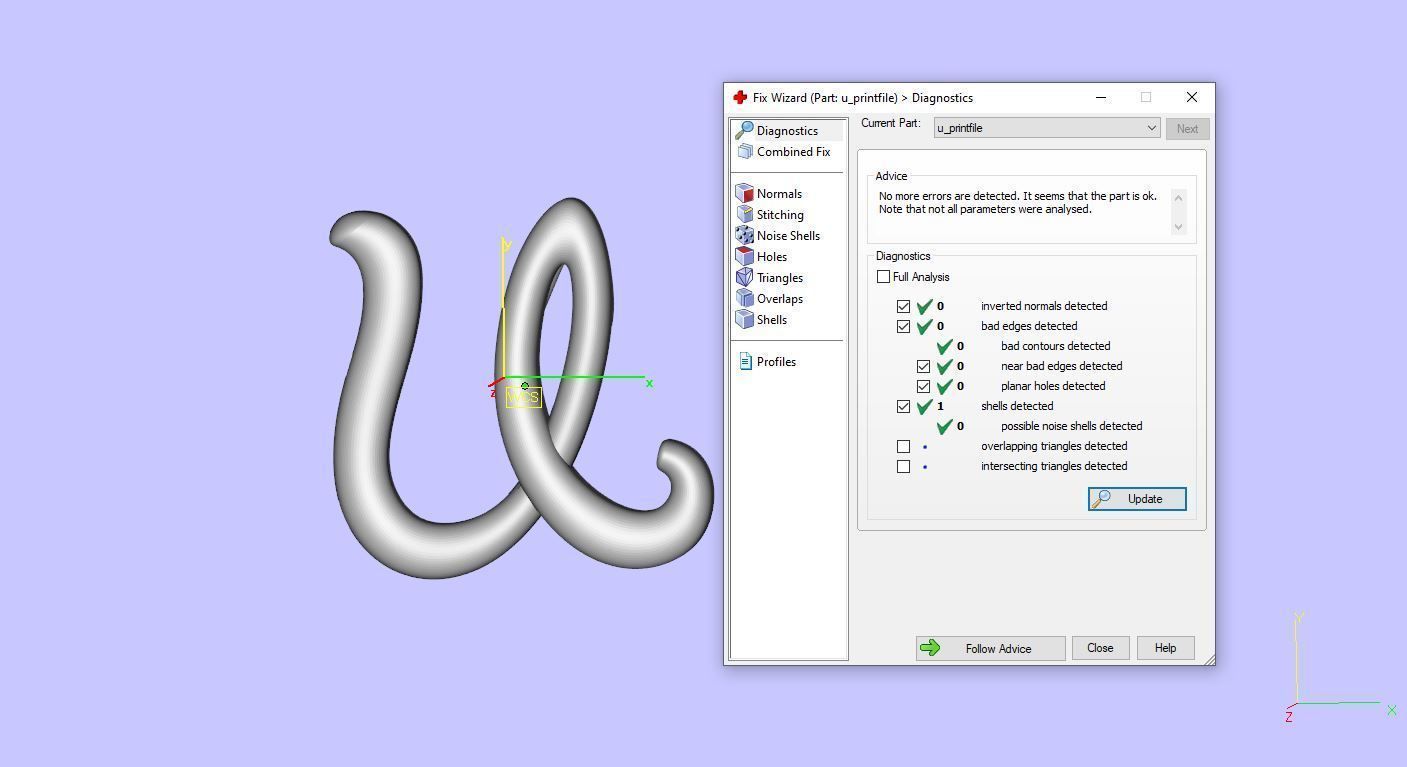1407x767 pixels.
Task: Go to Holes page label
Action: pyautogui.click(x=772, y=257)
